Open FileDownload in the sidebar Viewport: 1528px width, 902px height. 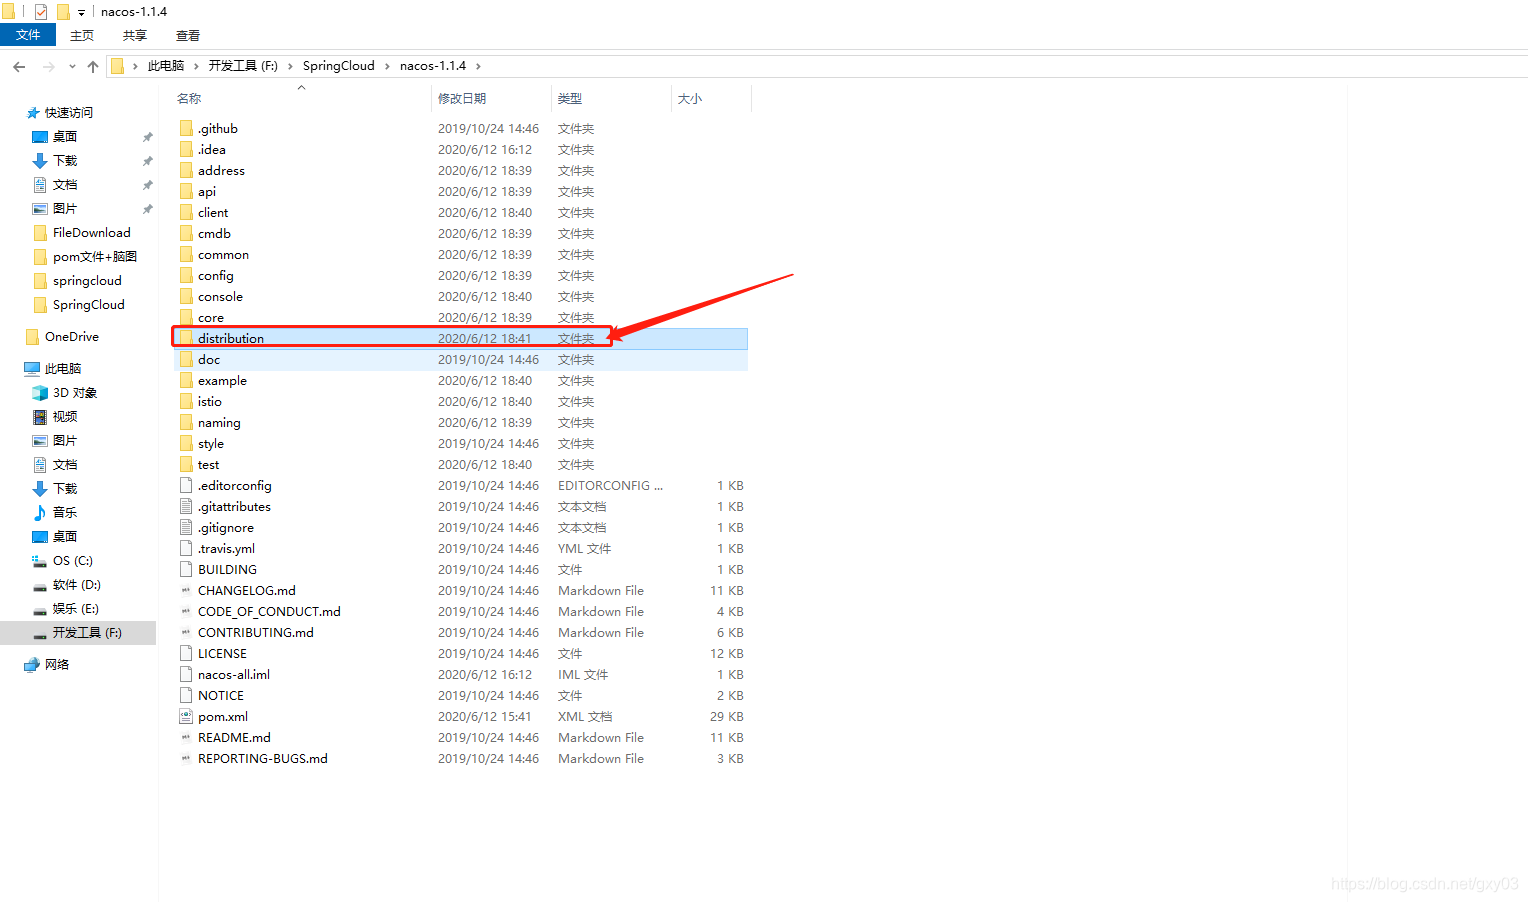91,233
